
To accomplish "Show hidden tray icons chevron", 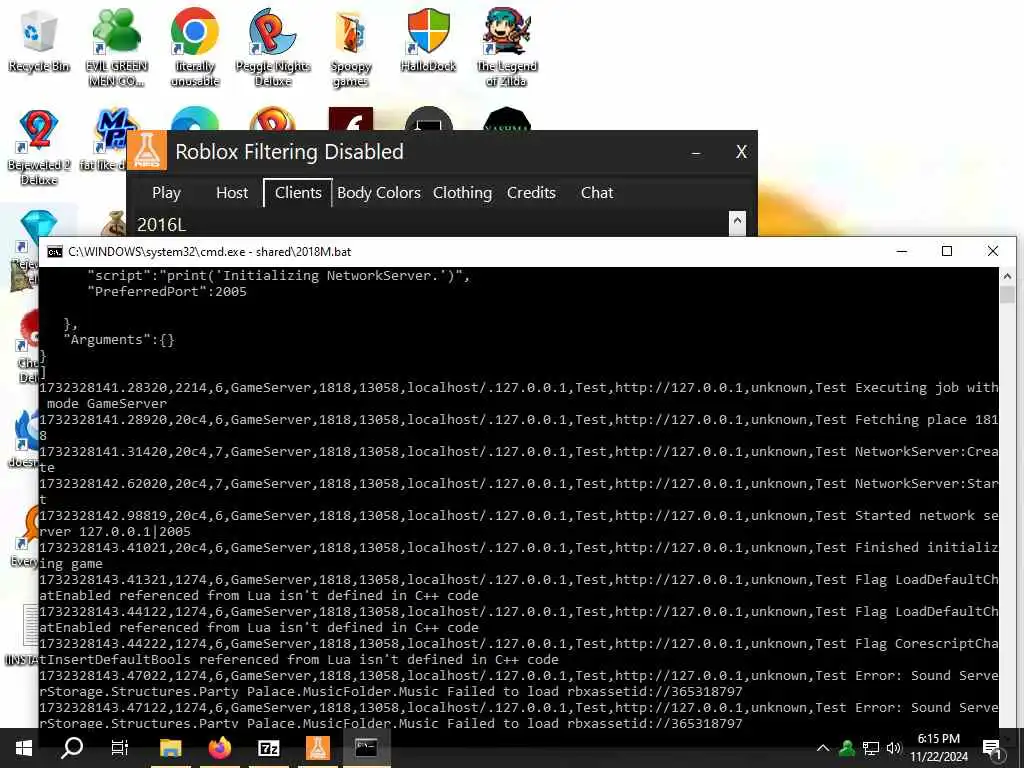I will pos(823,748).
